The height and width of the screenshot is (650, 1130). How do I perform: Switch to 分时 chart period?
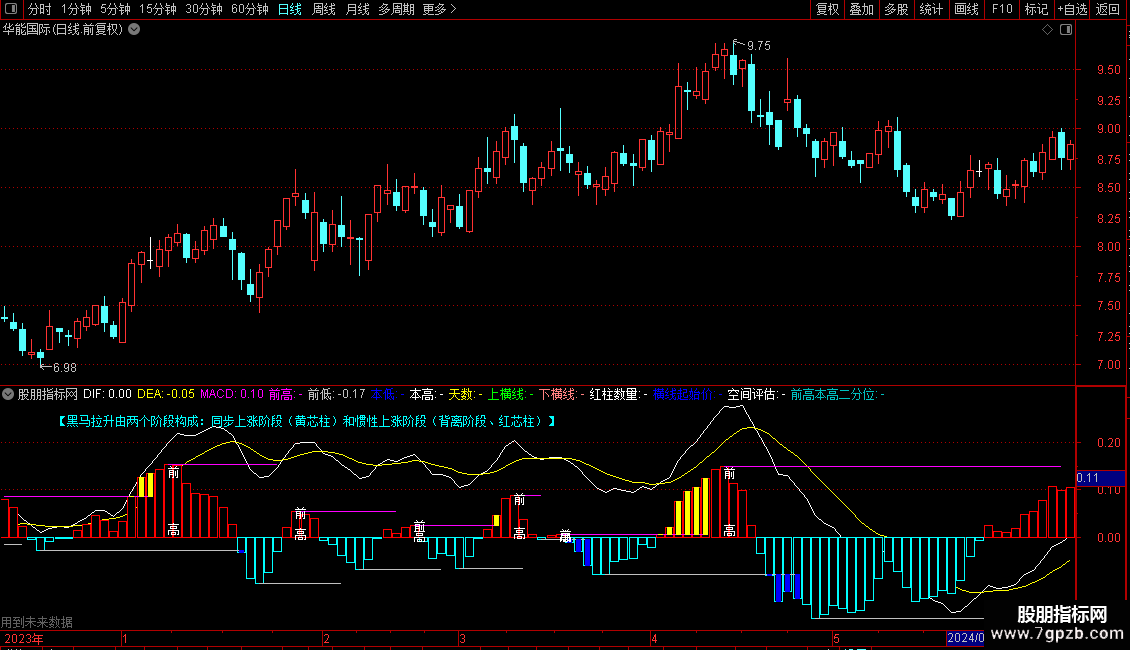point(40,9)
